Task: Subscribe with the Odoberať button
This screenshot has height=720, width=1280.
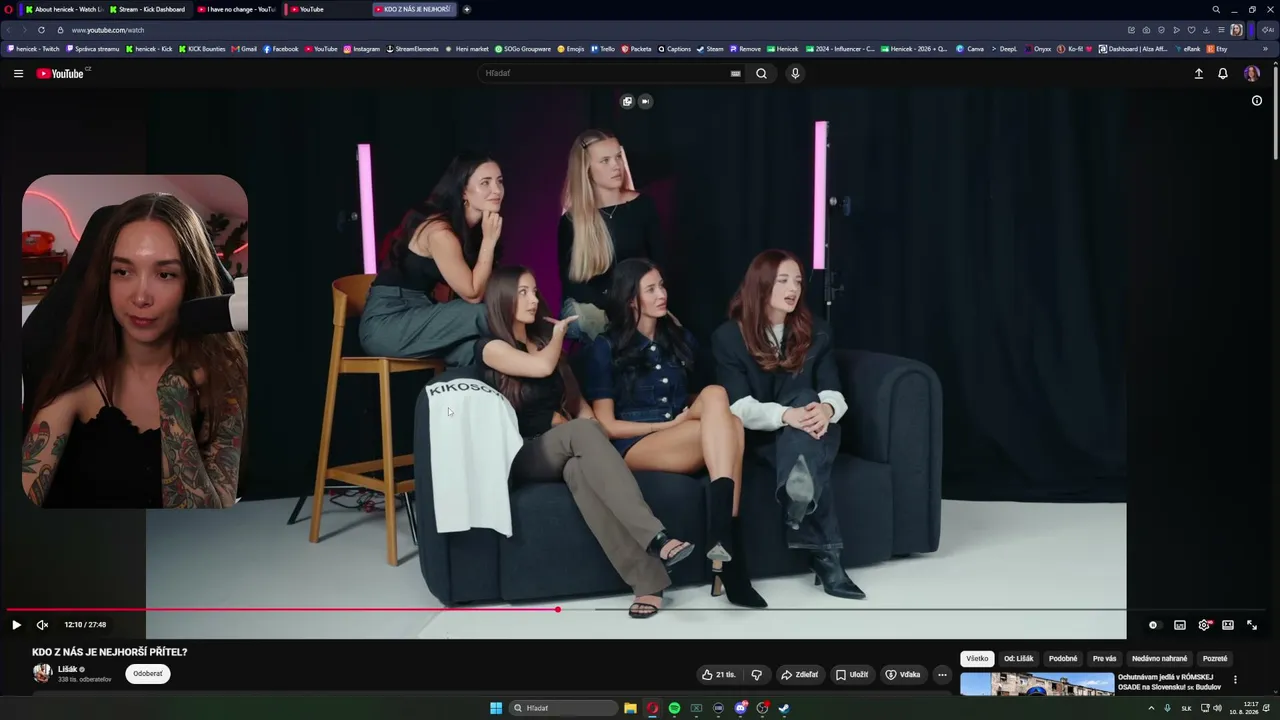Action: point(148,674)
